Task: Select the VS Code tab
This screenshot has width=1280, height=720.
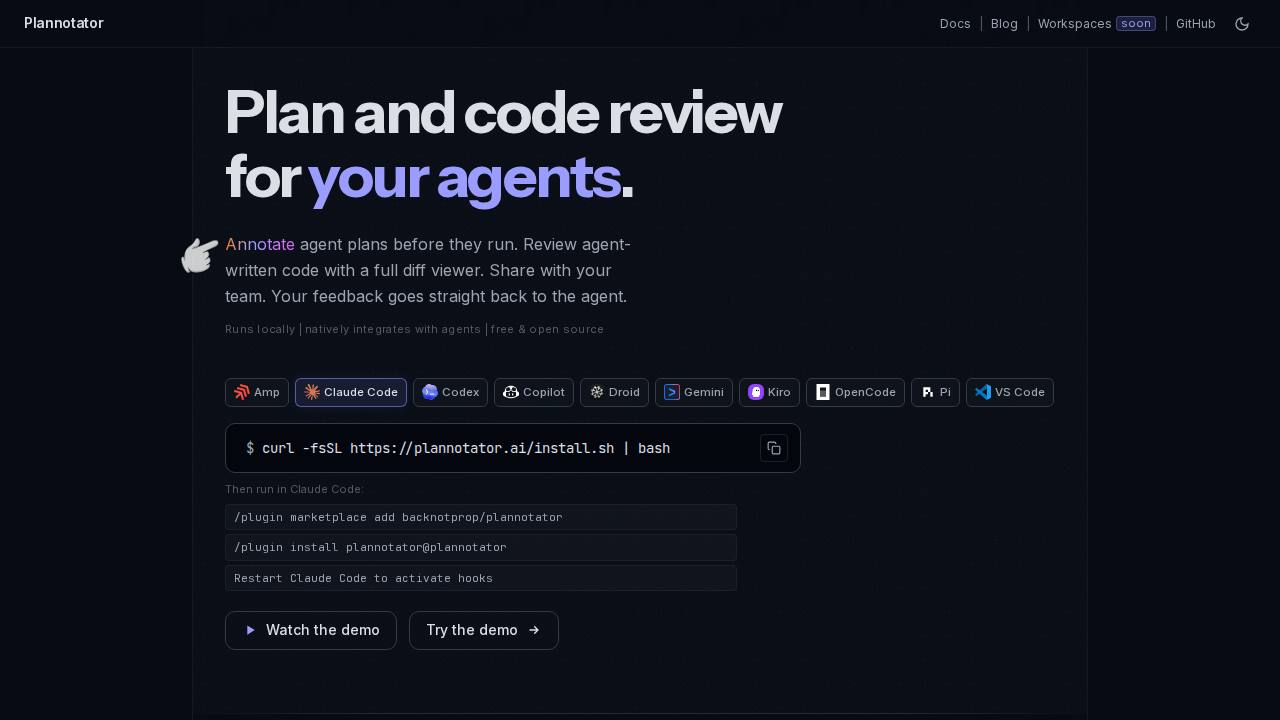Action: click(1010, 392)
